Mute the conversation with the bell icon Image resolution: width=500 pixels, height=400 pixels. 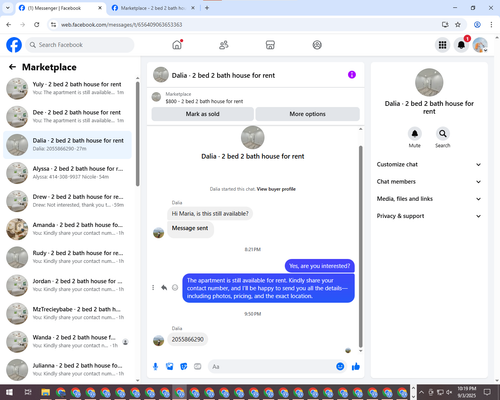click(415, 134)
